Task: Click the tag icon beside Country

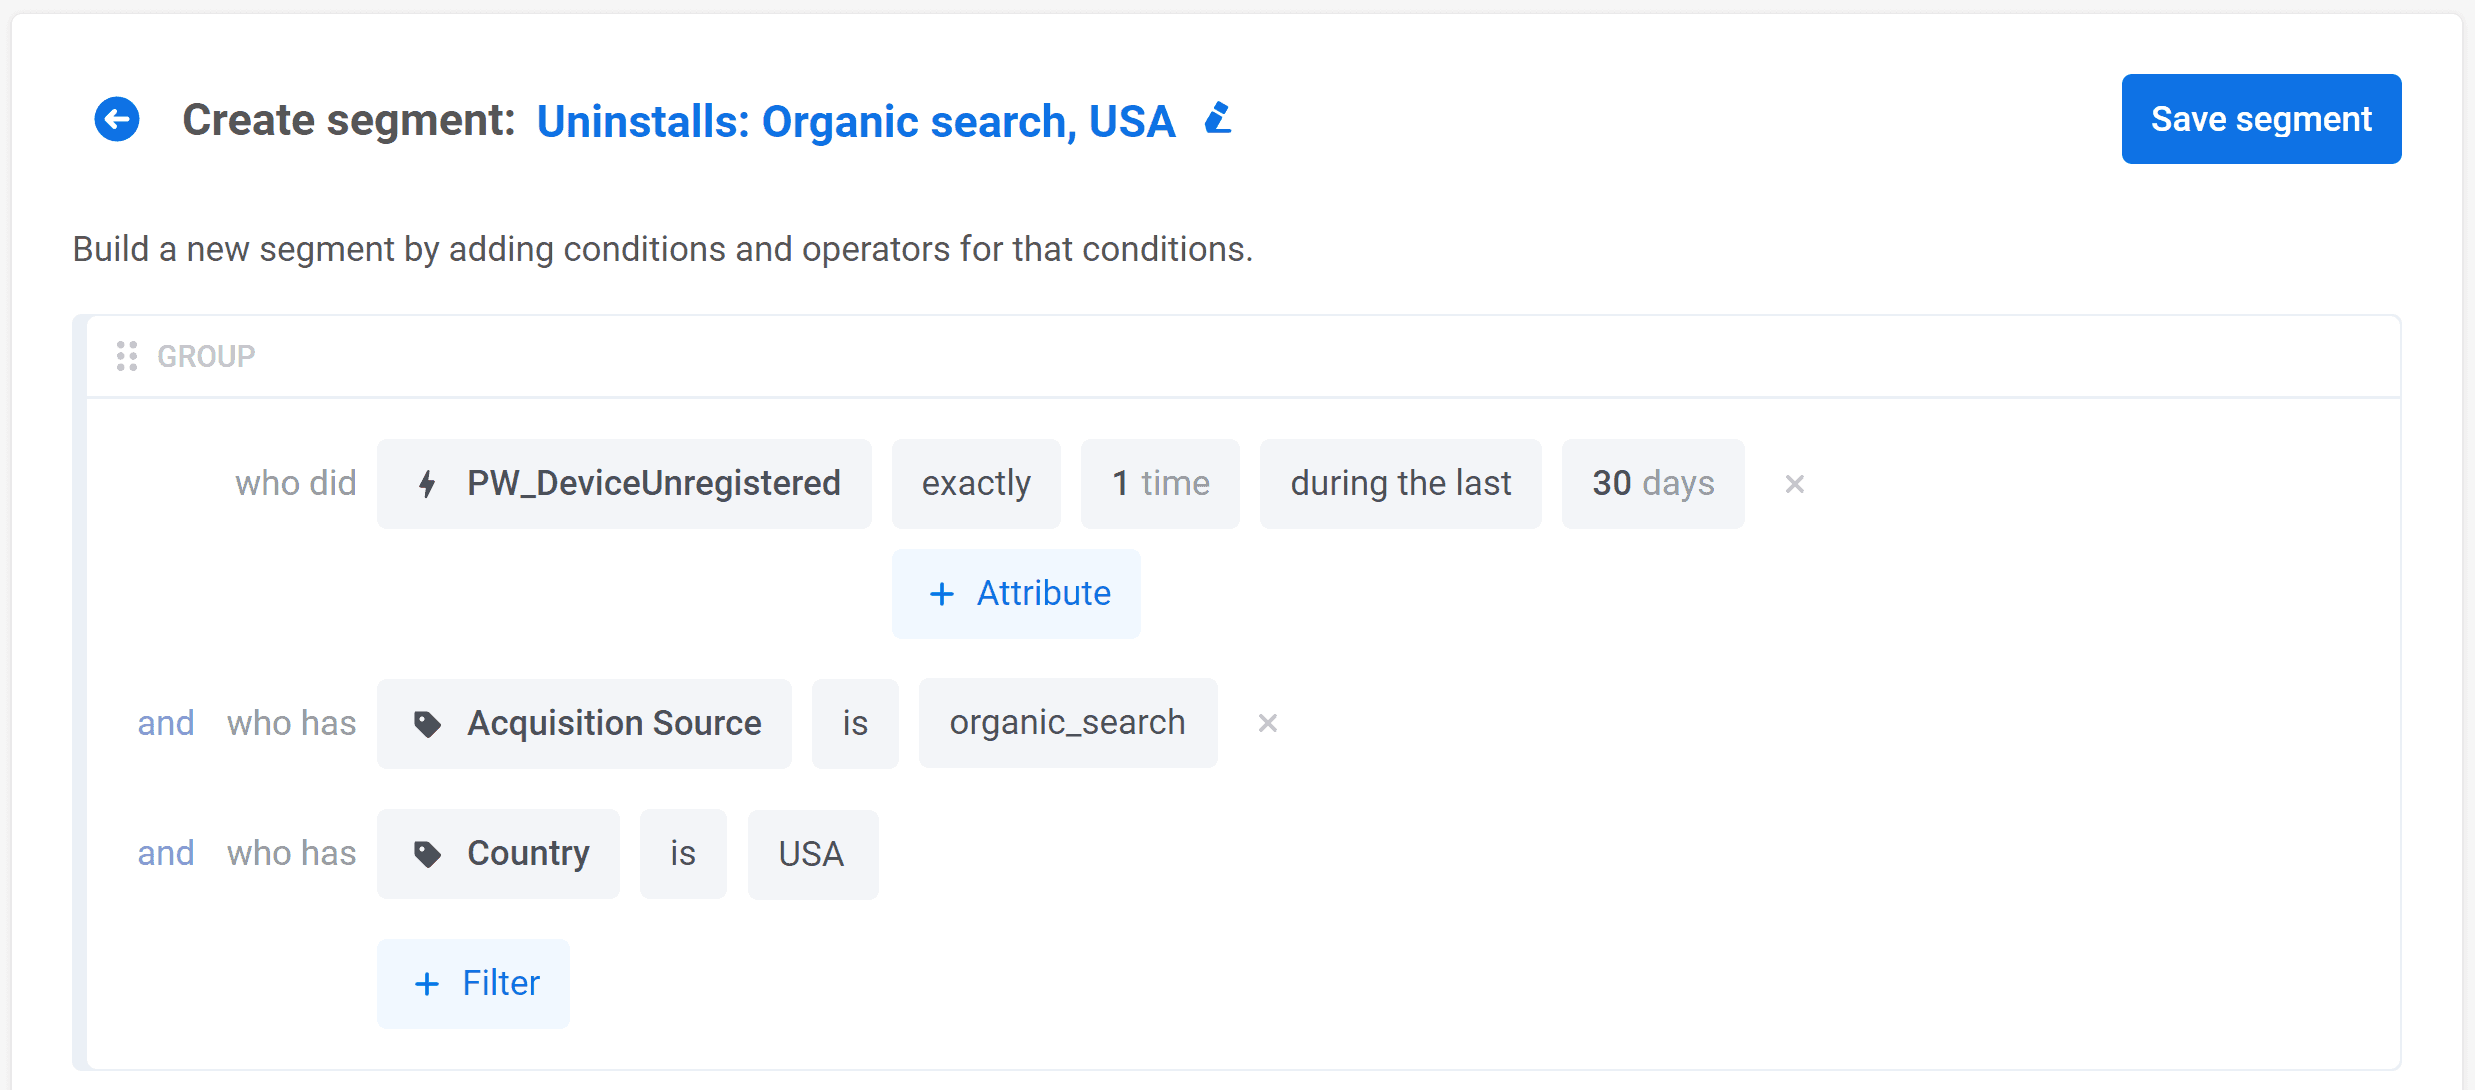Action: coord(427,854)
